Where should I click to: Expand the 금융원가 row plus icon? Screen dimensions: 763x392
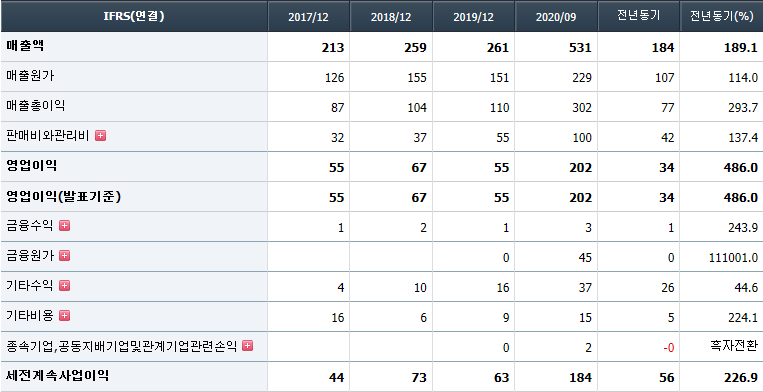tap(64, 255)
